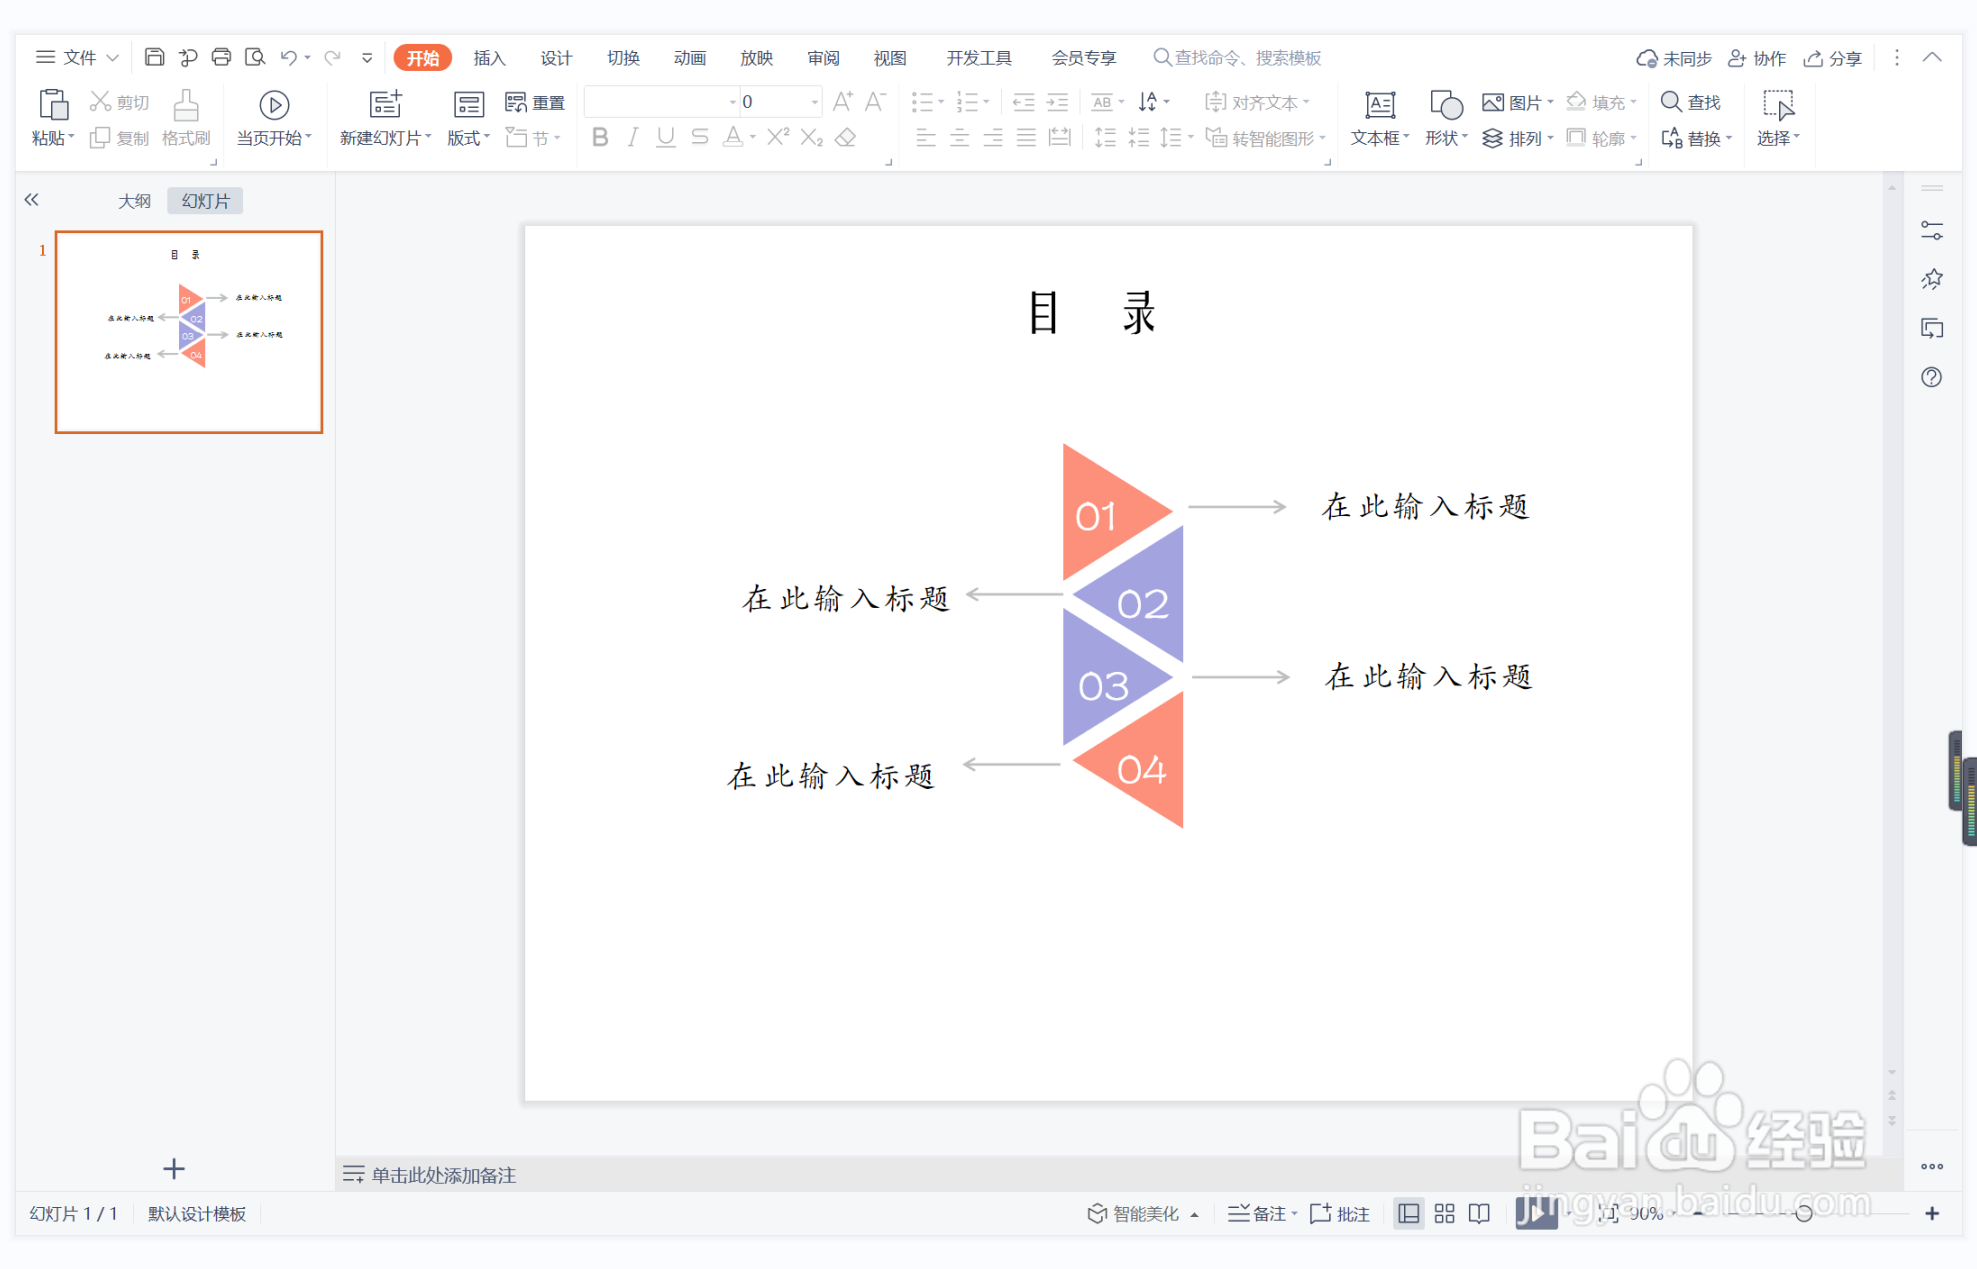The height and width of the screenshot is (1269, 1977).
Task: Toggle underline formatting
Action: (x=665, y=138)
